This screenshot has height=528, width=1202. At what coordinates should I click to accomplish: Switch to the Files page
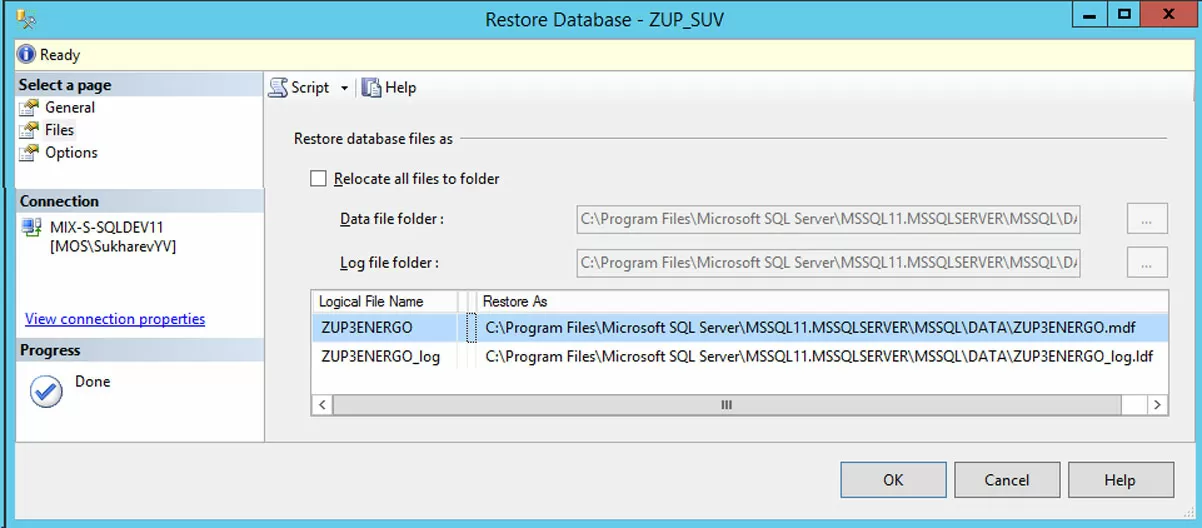59,130
